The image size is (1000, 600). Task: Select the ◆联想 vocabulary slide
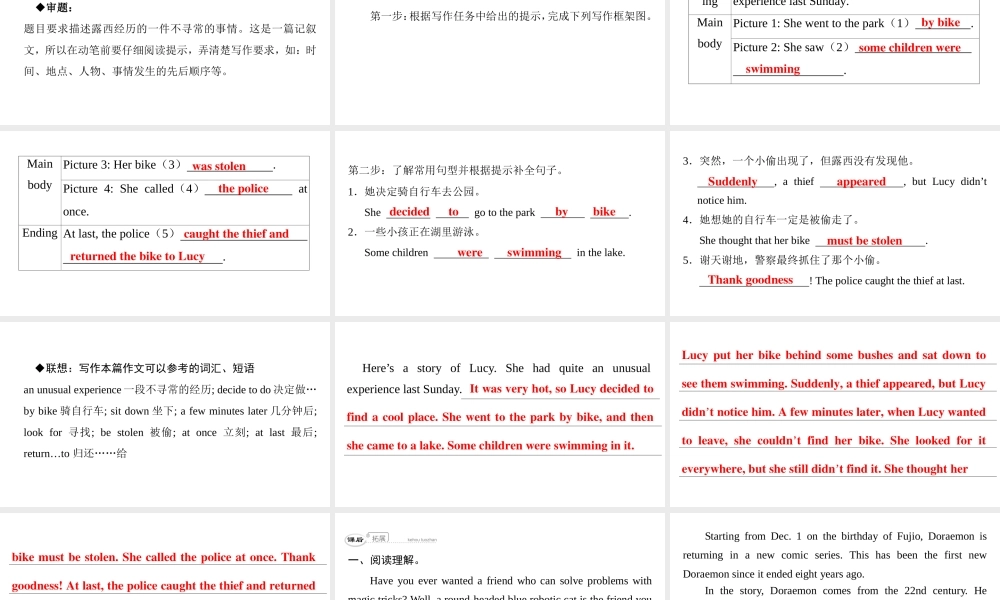(165, 414)
